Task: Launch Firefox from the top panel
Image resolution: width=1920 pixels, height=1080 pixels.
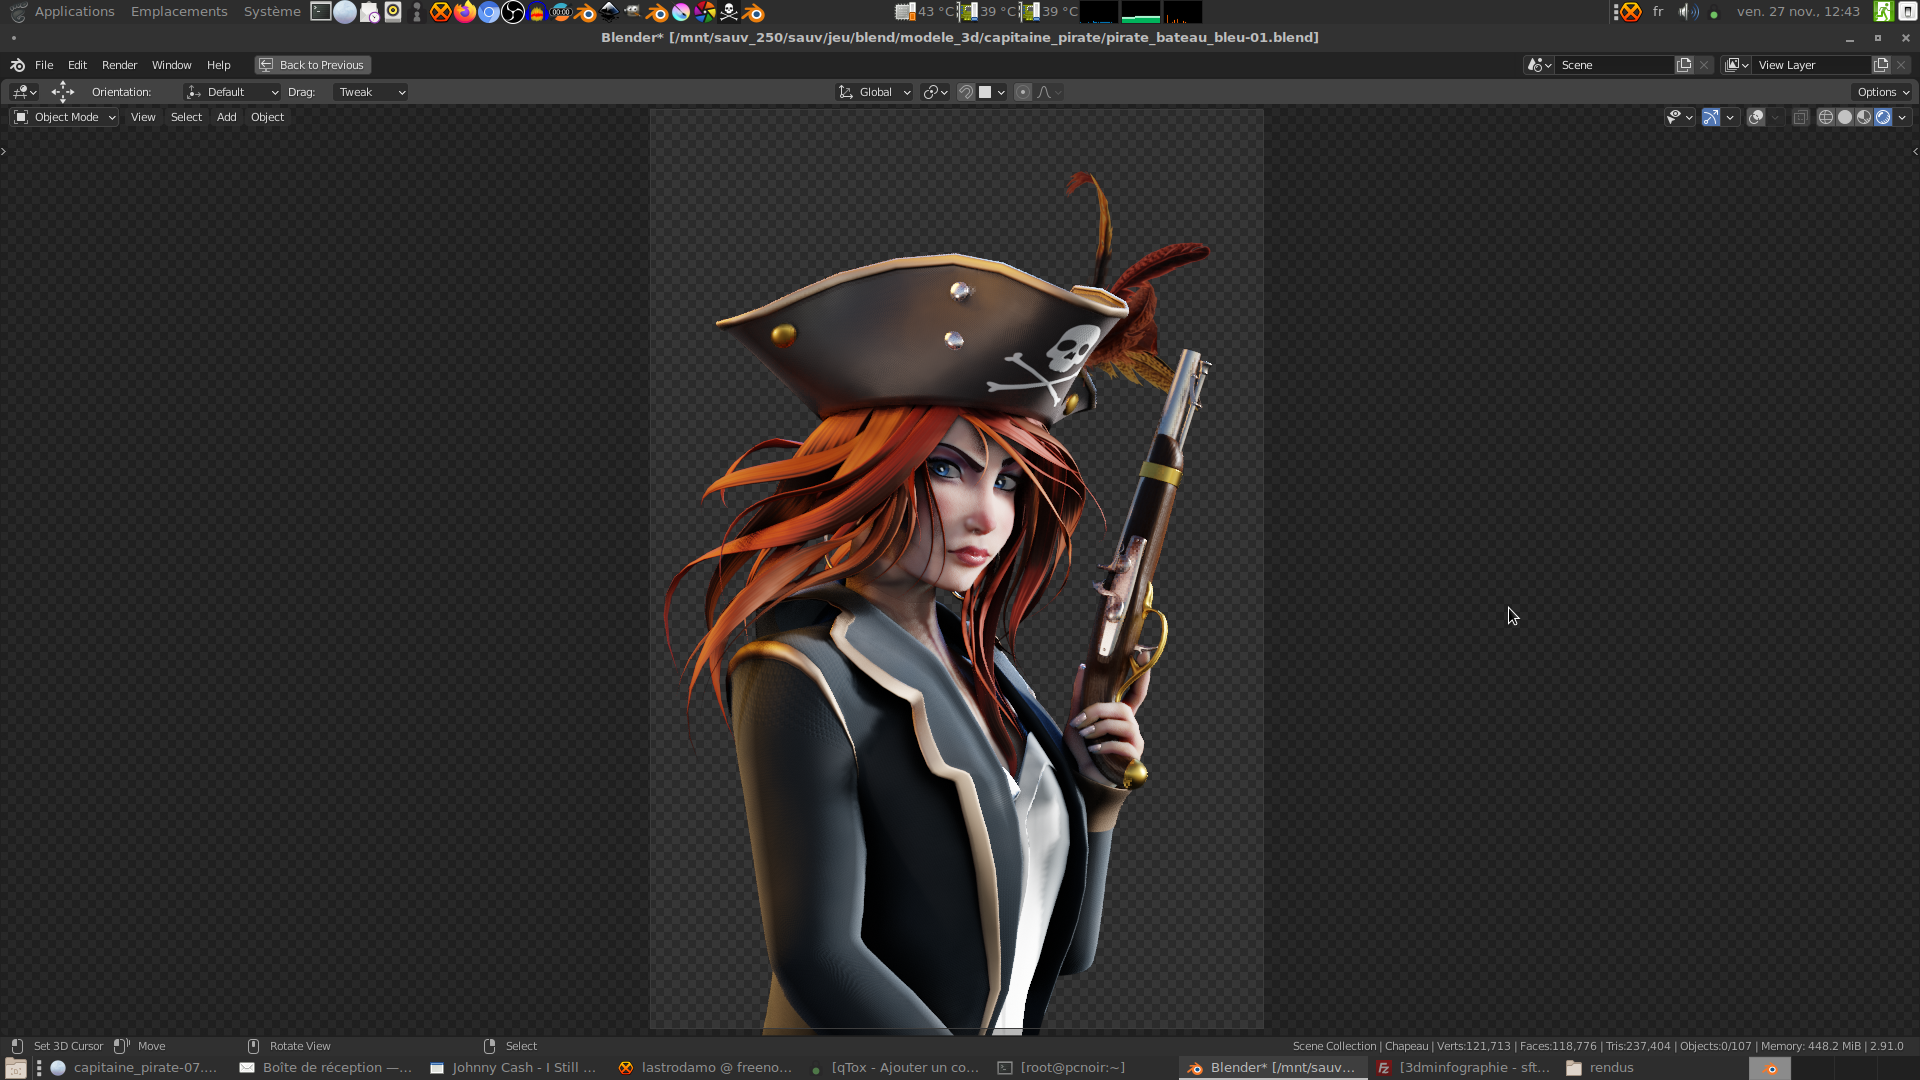Action: tap(465, 12)
